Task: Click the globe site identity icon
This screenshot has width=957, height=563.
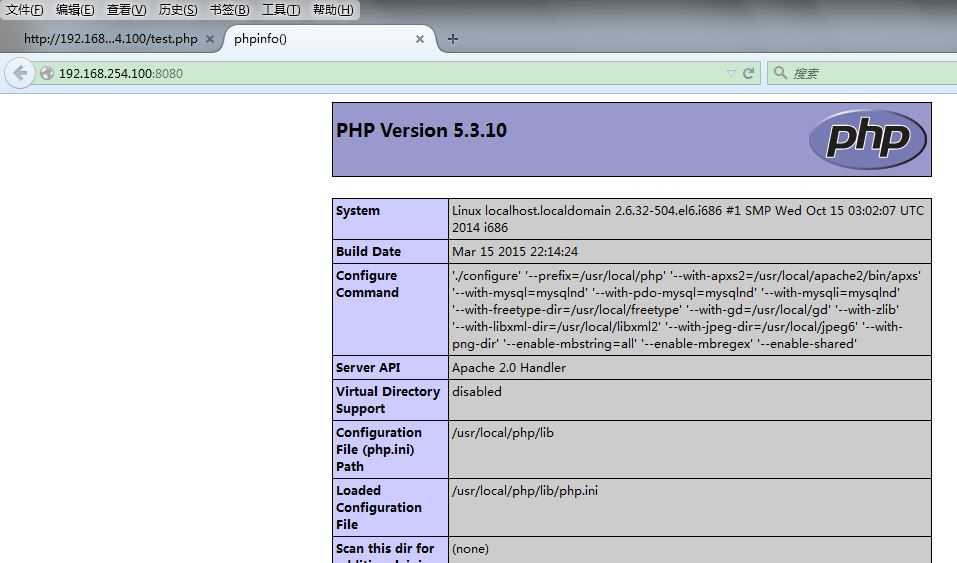Action: click(x=47, y=73)
